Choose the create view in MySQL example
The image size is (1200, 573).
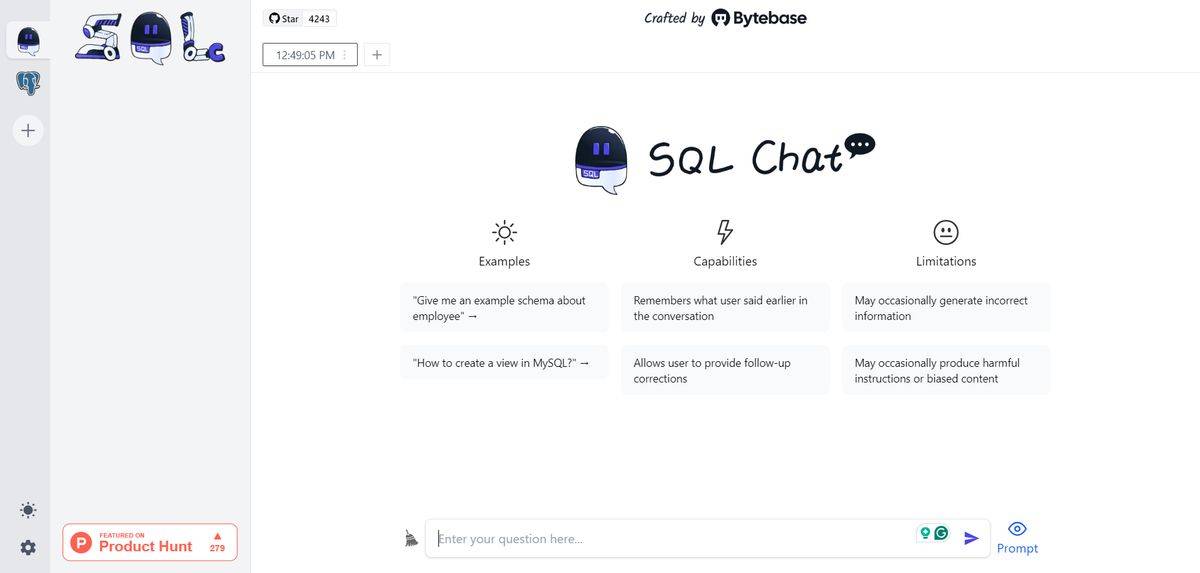pyautogui.click(x=504, y=363)
